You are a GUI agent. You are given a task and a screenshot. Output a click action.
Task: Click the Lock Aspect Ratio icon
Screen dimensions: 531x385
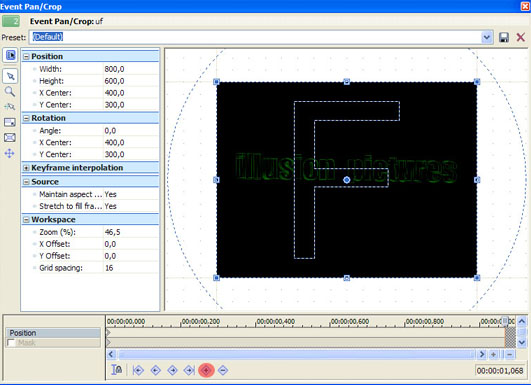[10, 122]
